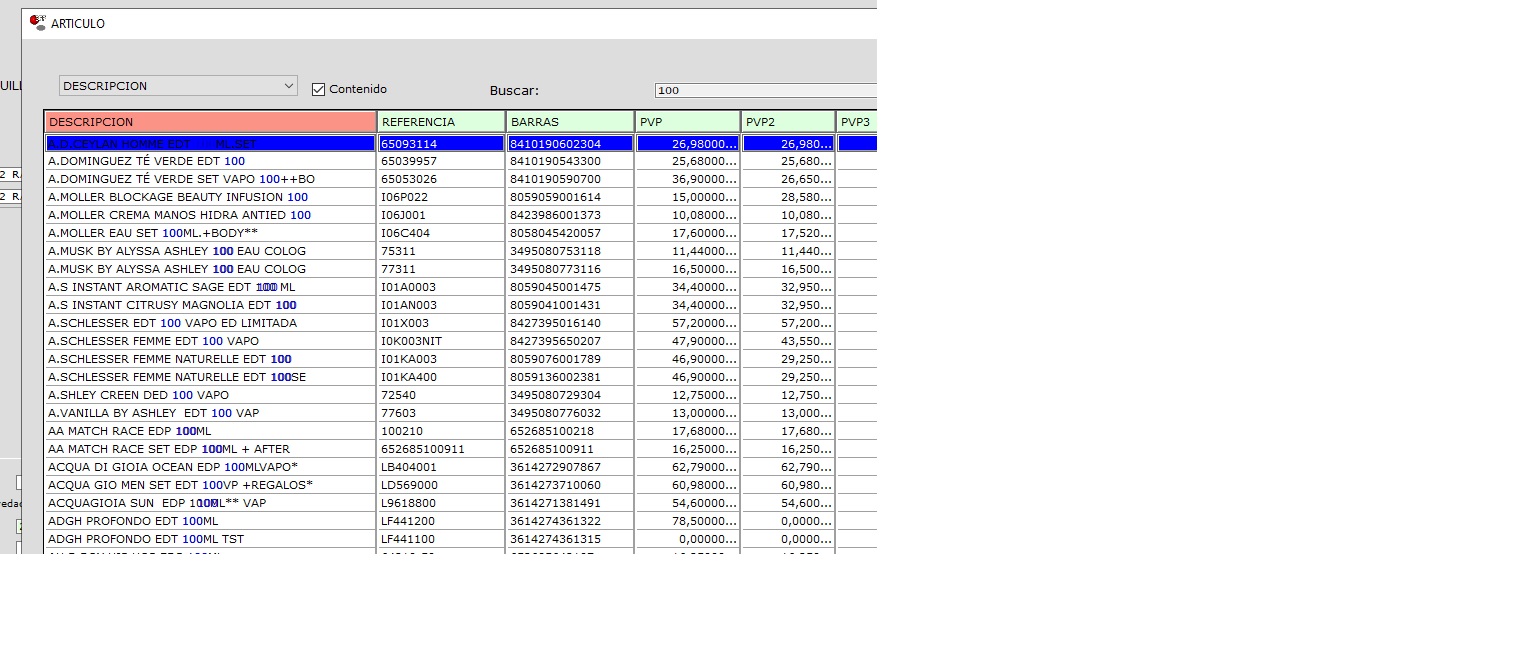This screenshot has height=648, width=1536.
Task: Click PVP value 78,50000 for ADGH PROFONDO
Action: pyautogui.click(x=688, y=521)
